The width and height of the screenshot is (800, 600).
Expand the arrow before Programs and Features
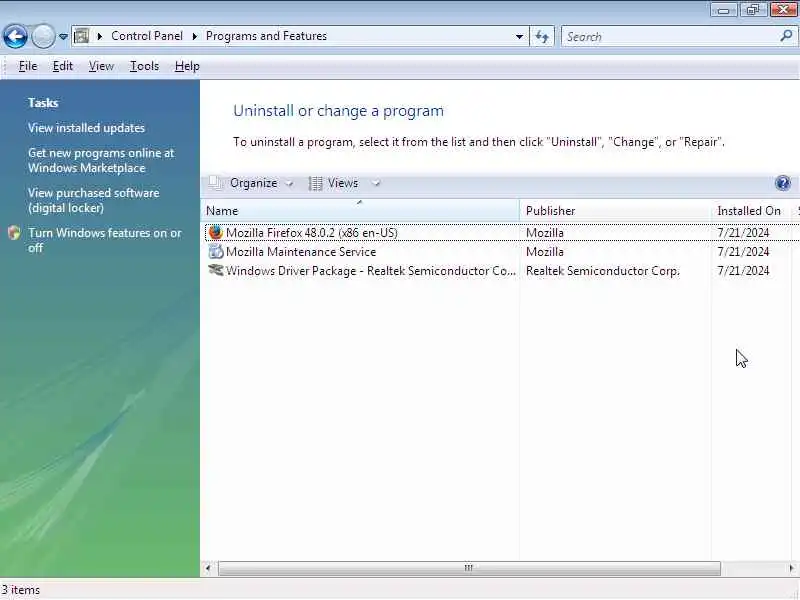coord(194,36)
